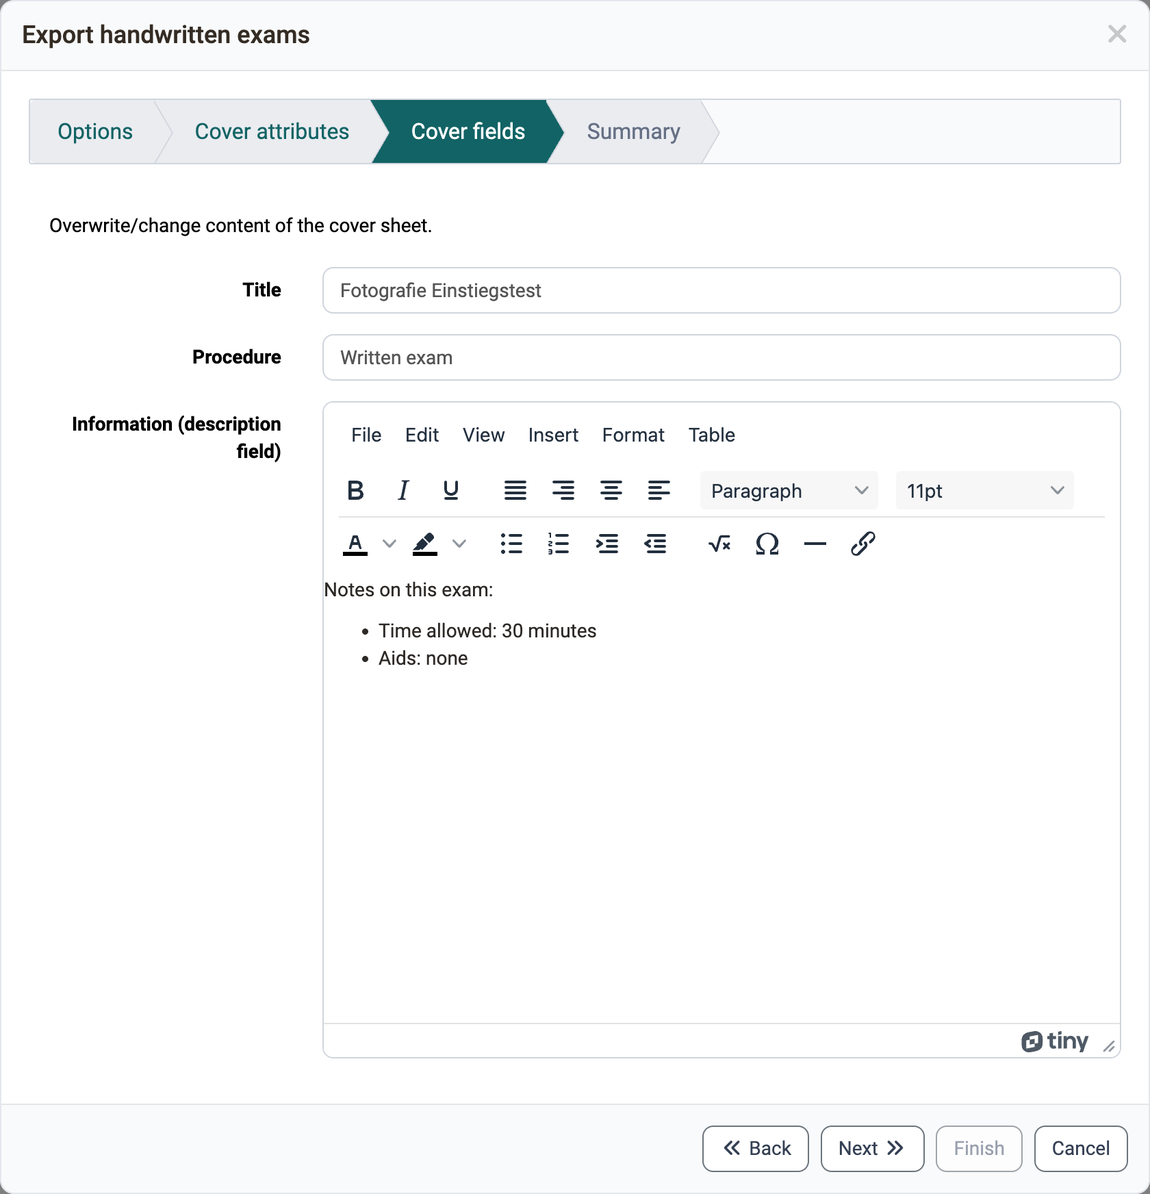Open the 11pt font size dropdown
The image size is (1150, 1194).
pyautogui.click(x=985, y=490)
